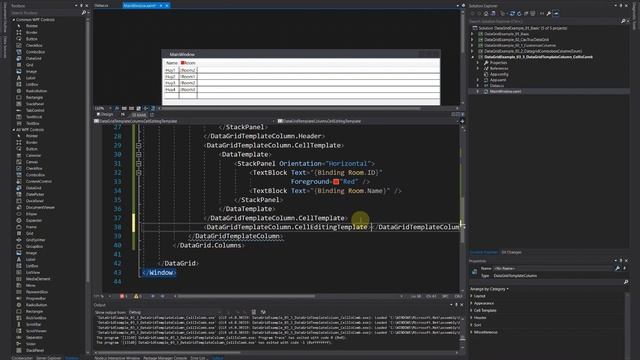Click the Name field in Properties
The height and width of the screenshot is (360, 640).
coord(553,268)
